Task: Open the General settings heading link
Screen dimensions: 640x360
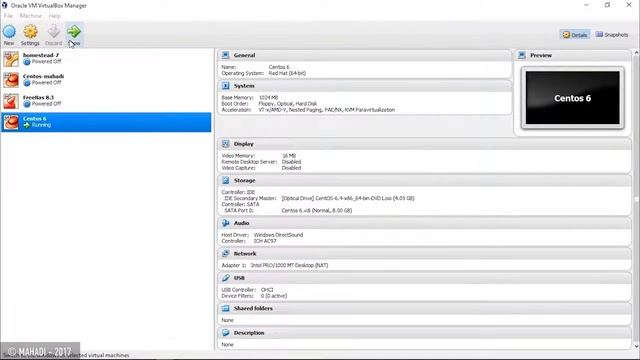Action: pos(244,55)
